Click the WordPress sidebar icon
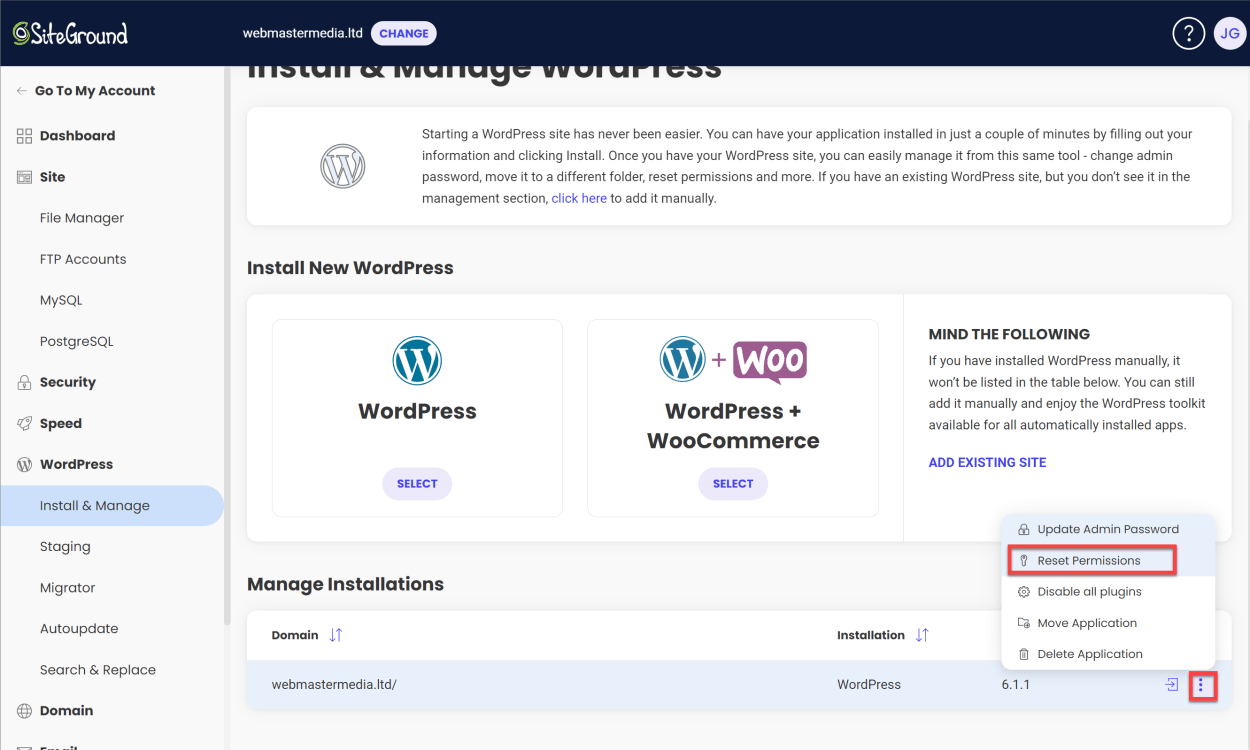 pyautogui.click(x=24, y=464)
